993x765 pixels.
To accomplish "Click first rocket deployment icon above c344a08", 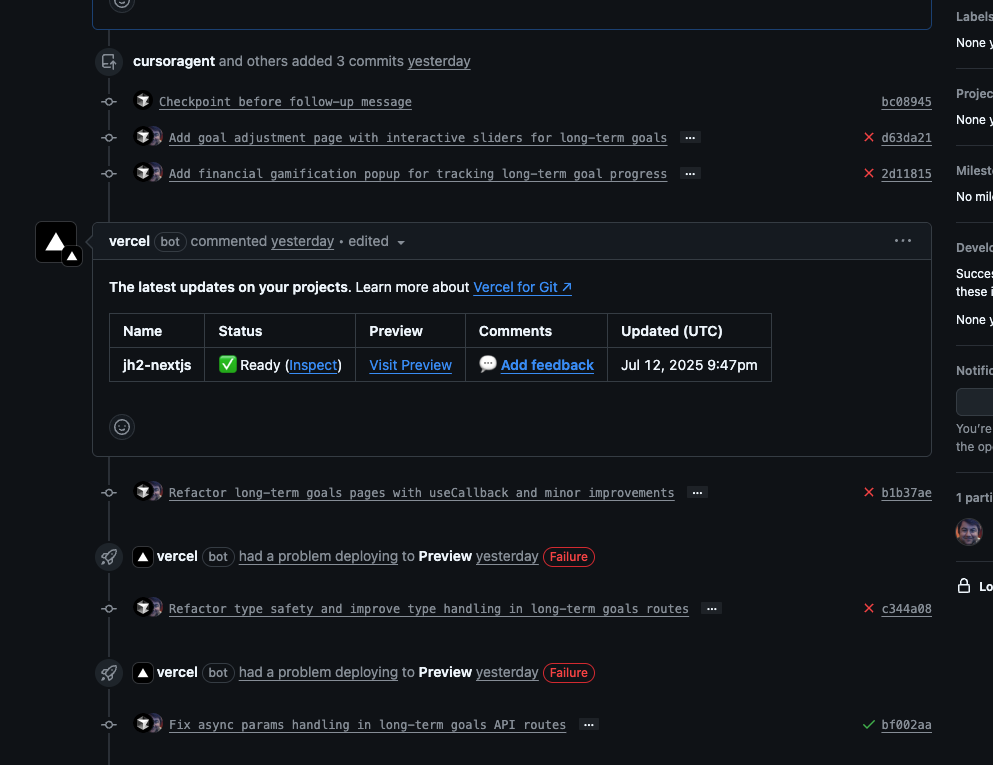I will tap(109, 557).
